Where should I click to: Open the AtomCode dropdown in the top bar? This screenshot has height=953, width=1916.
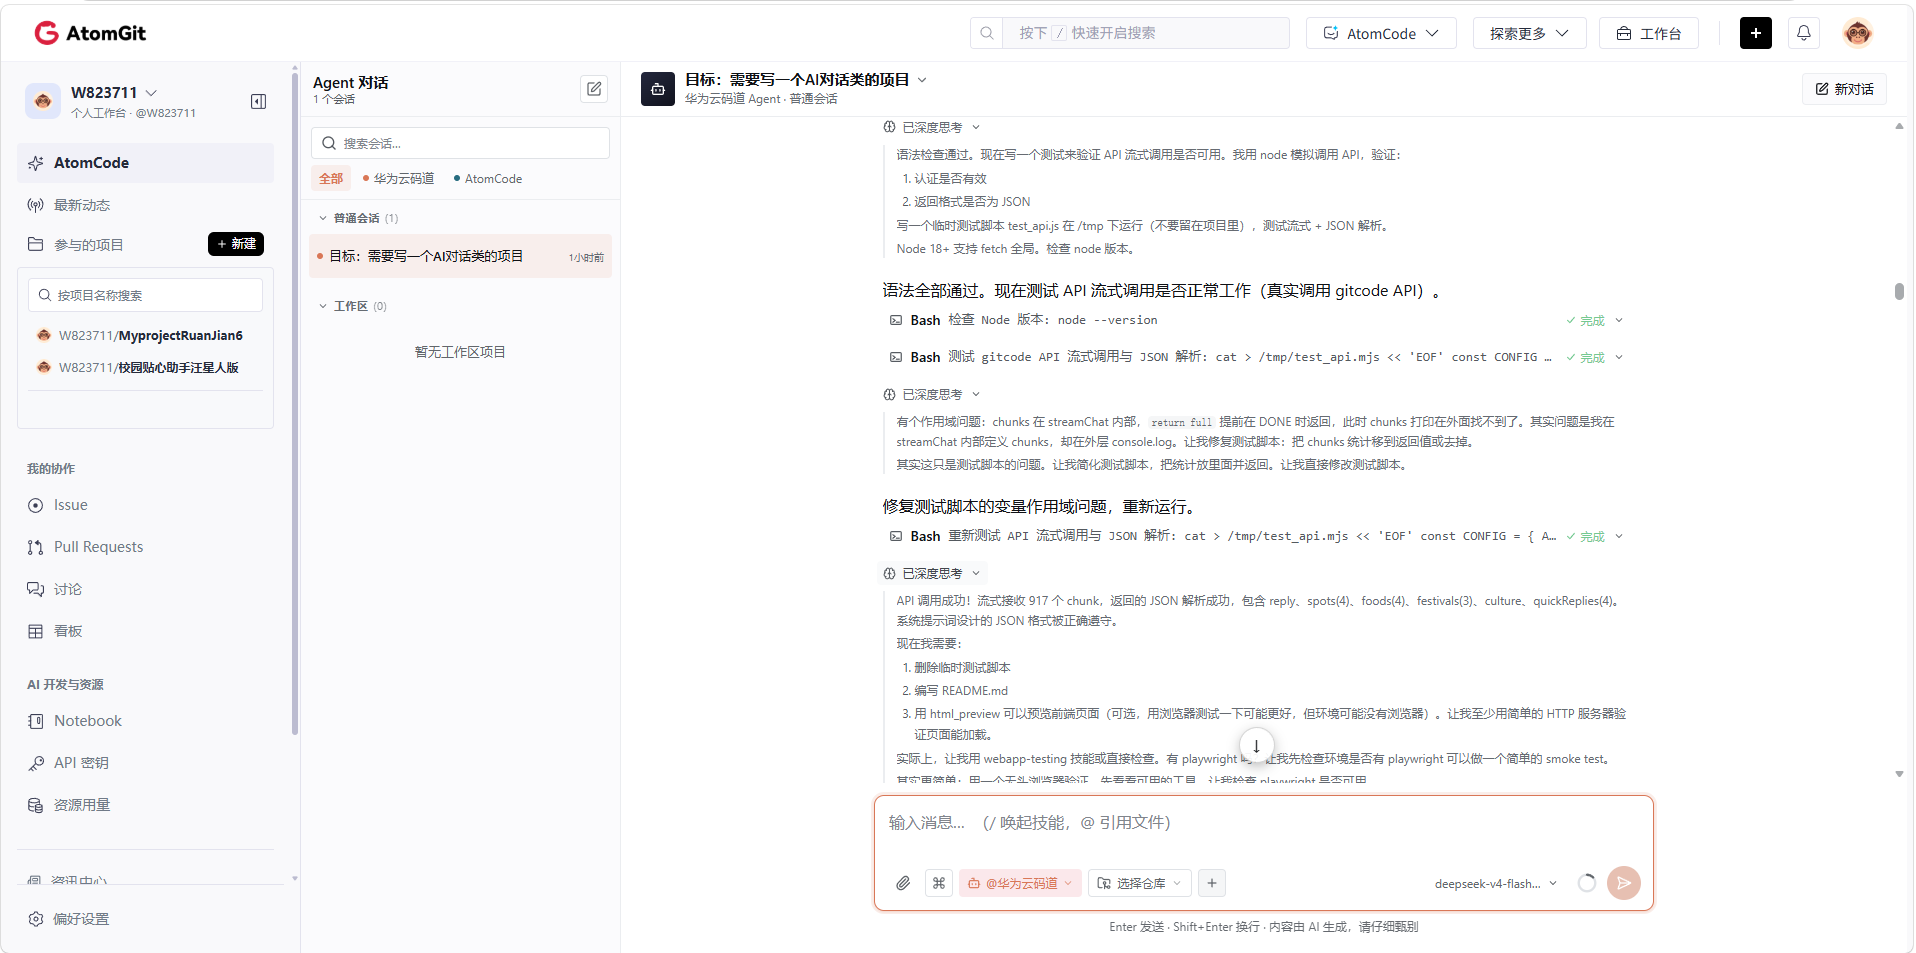[1381, 33]
